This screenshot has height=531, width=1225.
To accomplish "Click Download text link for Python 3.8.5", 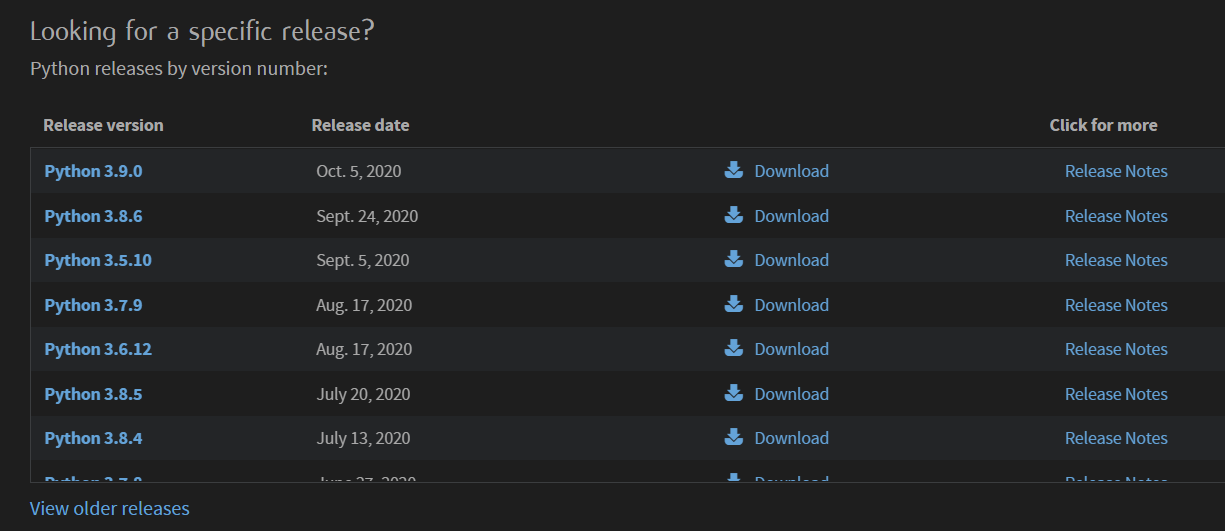I will point(792,394).
